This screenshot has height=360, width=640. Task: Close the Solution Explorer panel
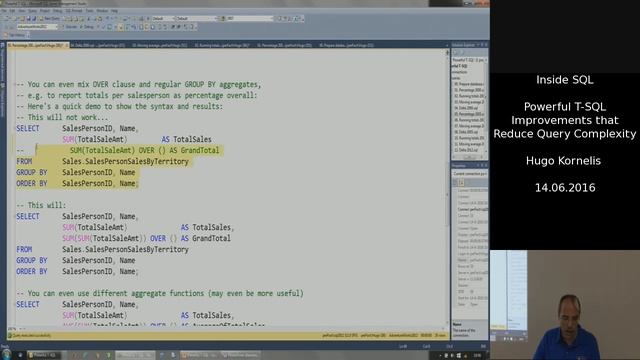(486, 44)
